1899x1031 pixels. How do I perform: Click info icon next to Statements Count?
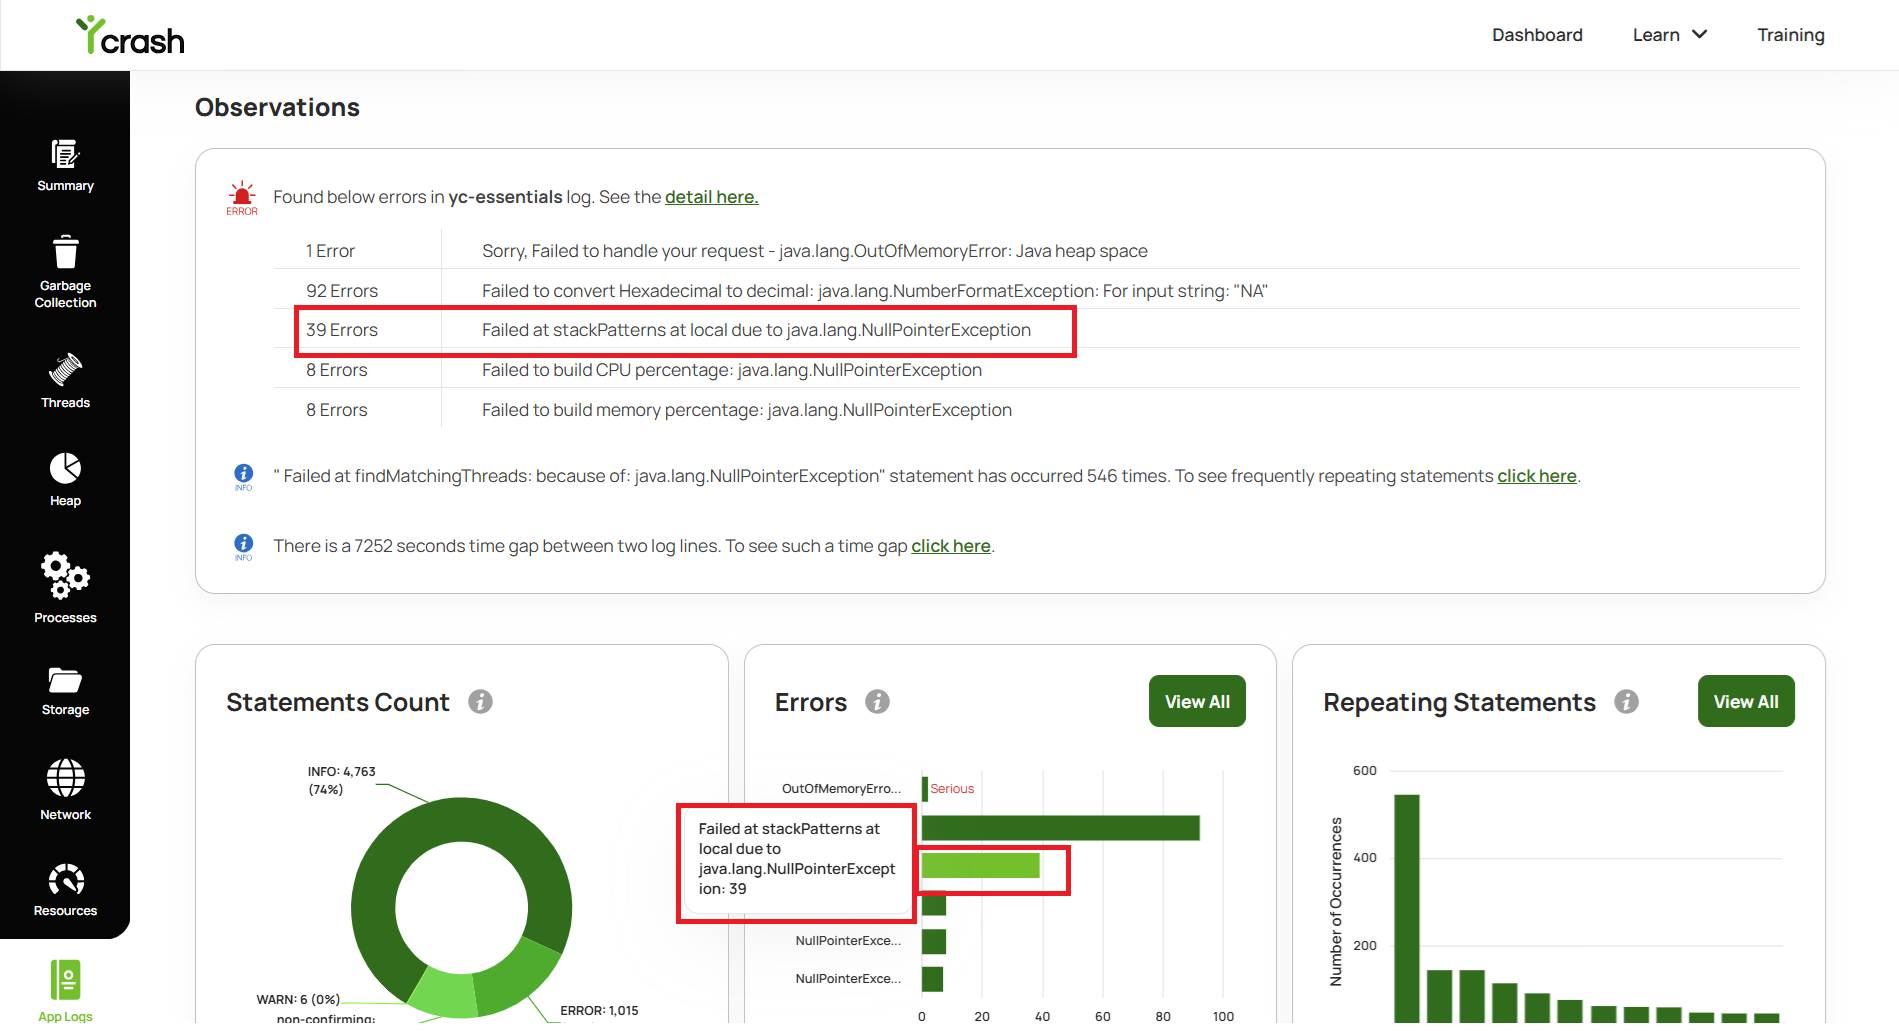click(480, 702)
